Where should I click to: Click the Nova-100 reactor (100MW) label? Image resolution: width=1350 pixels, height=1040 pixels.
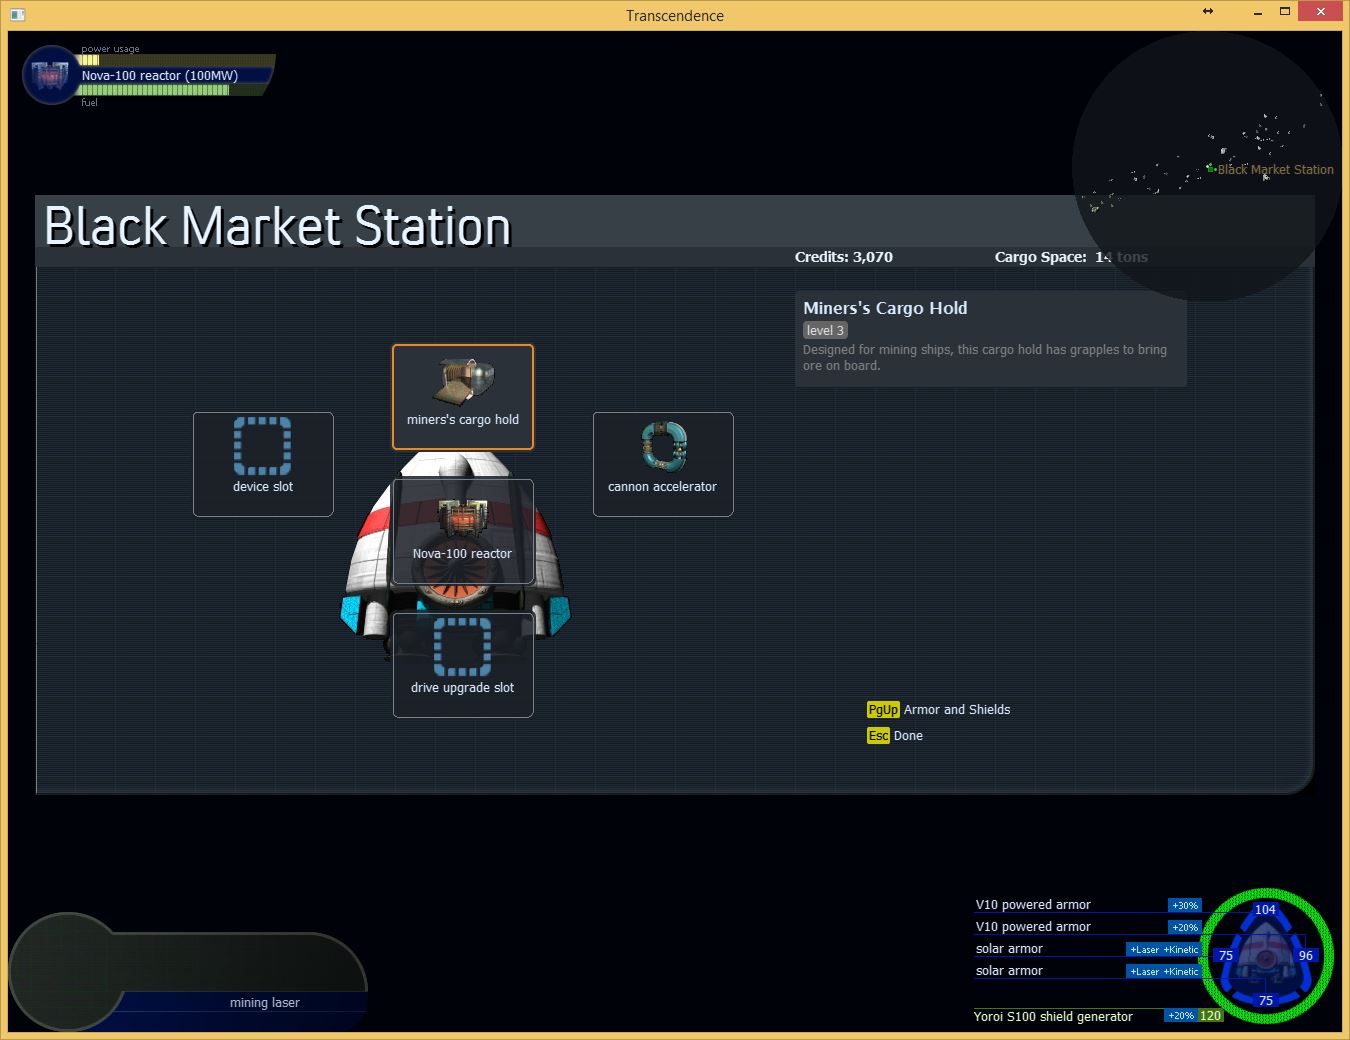tap(160, 75)
